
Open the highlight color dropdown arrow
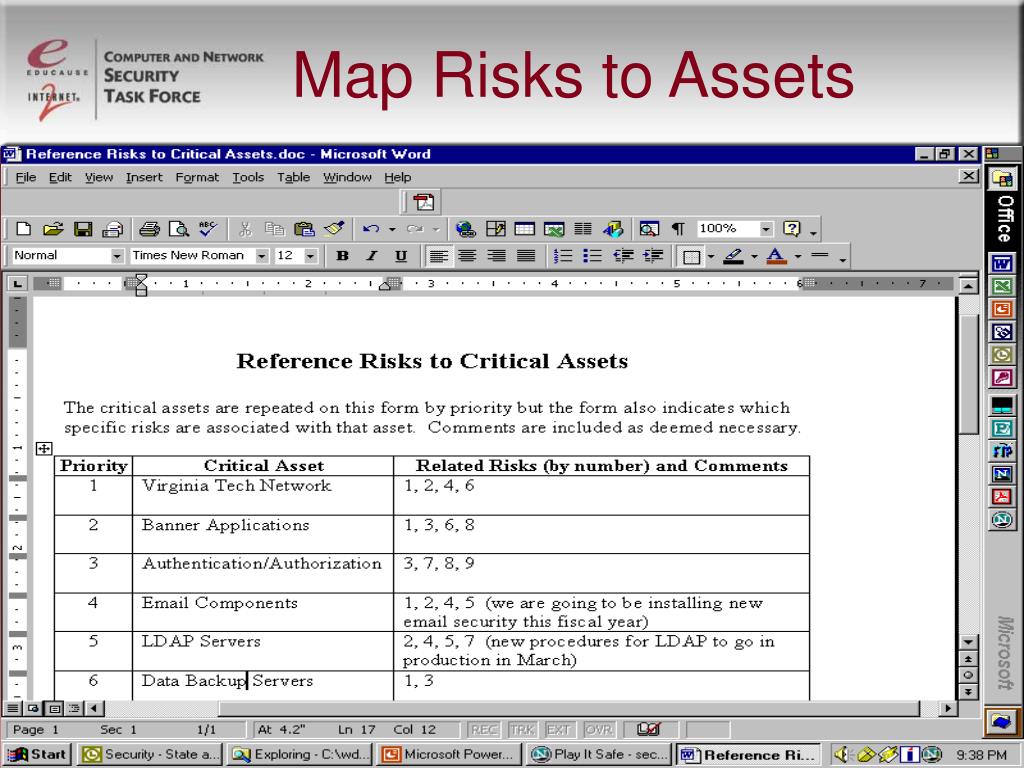pyautogui.click(x=754, y=256)
